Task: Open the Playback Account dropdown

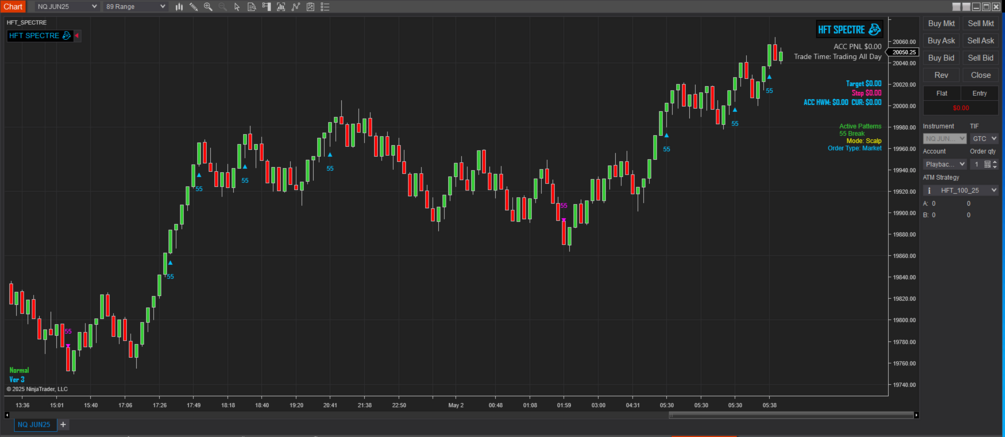Action: tap(945, 164)
